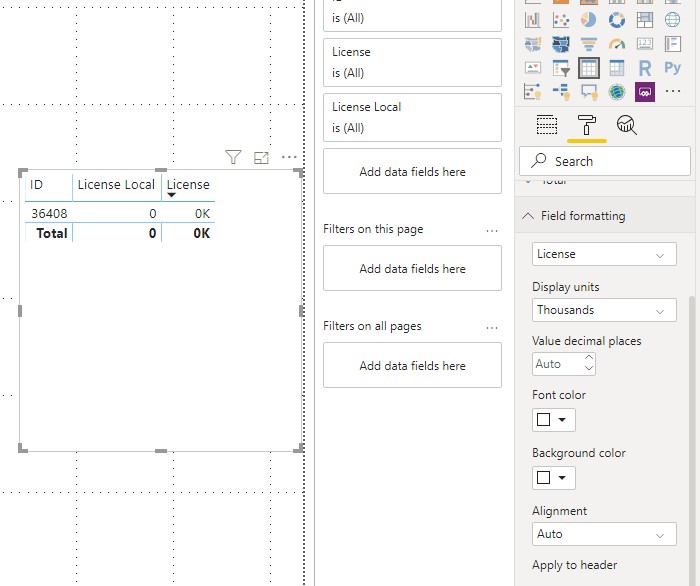Click the Total row label

(x=52, y=233)
